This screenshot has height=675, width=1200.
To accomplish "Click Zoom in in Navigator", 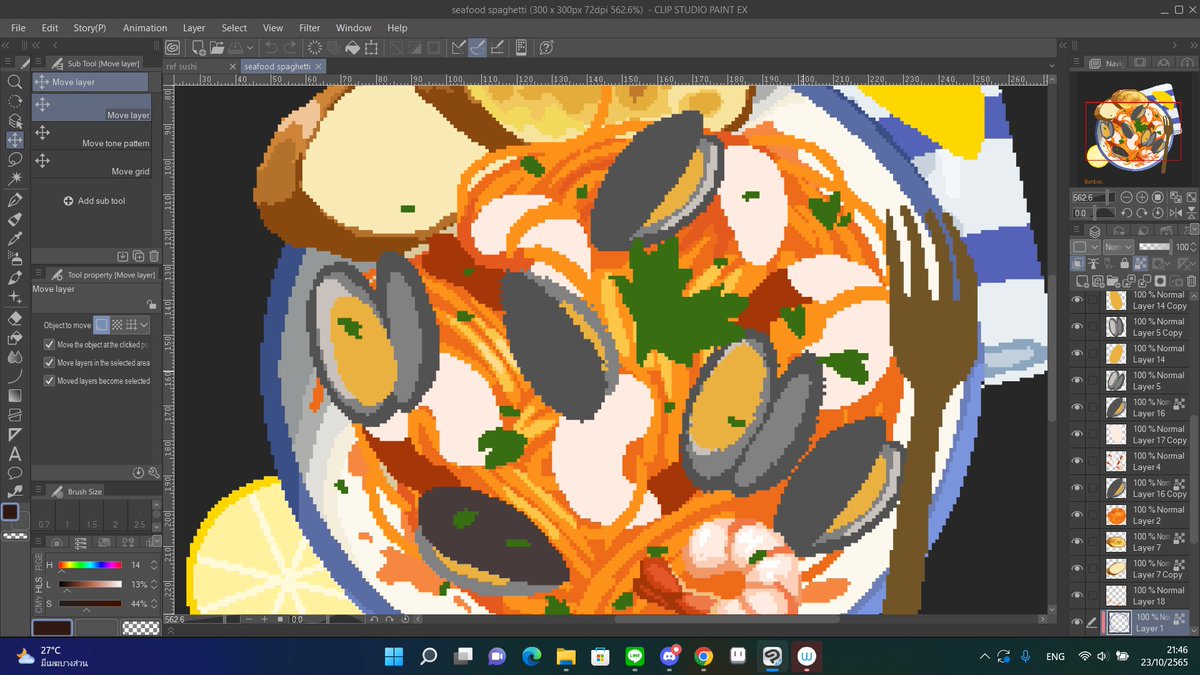I will (x=1142, y=197).
